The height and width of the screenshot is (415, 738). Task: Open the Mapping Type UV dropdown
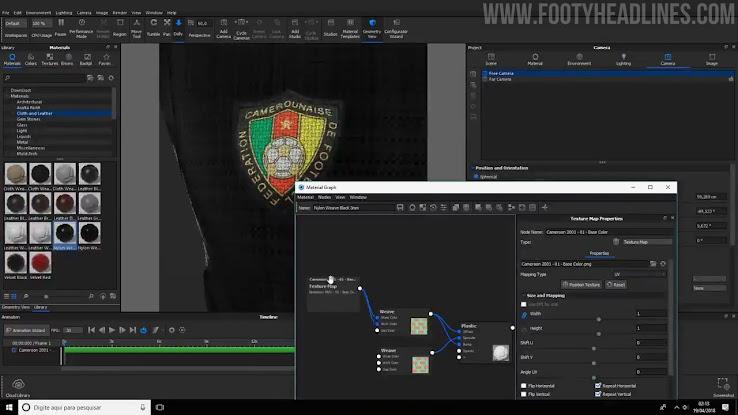click(640, 274)
